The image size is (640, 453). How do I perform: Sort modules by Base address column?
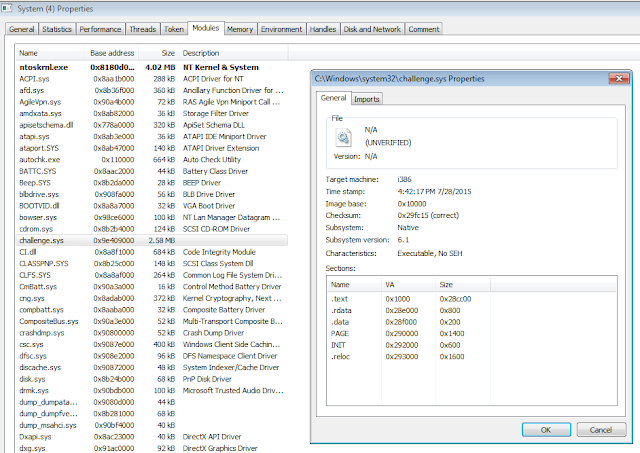pos(112,53)
